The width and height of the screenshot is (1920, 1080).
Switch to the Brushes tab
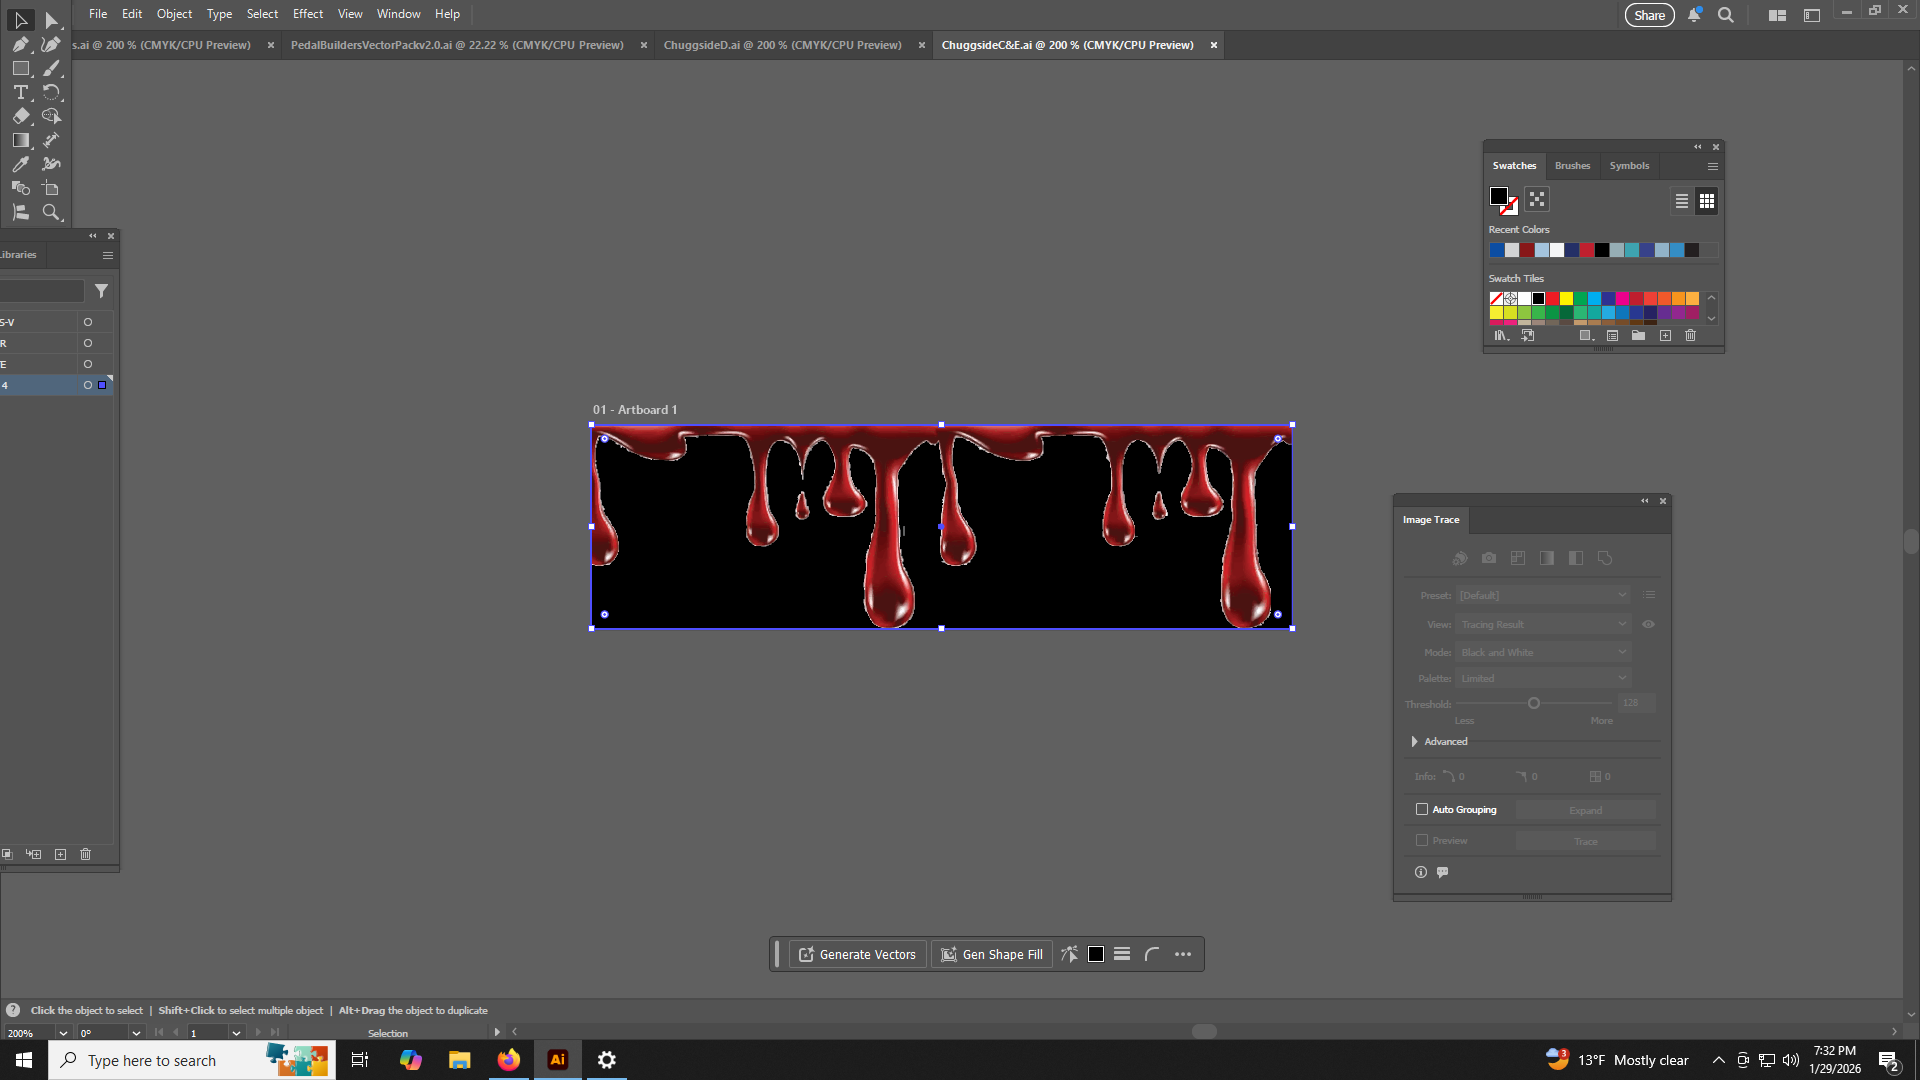[1572, 166]
